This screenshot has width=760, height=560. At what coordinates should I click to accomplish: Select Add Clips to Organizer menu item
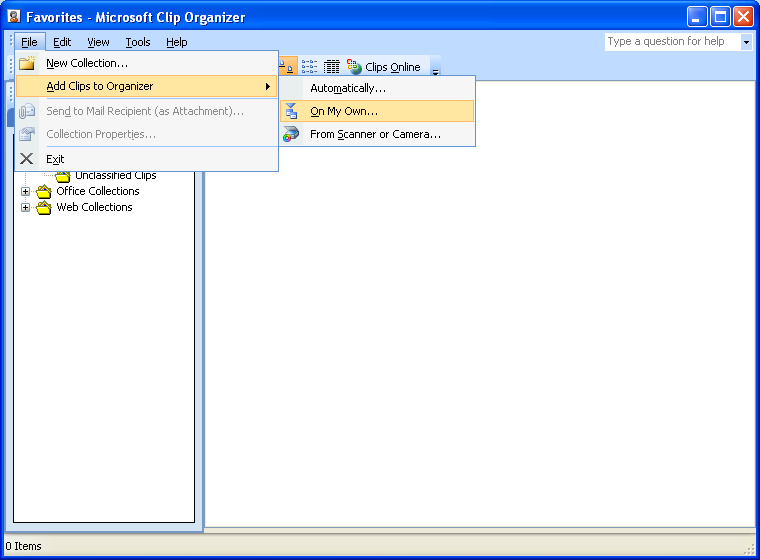(x=146, y=86)
